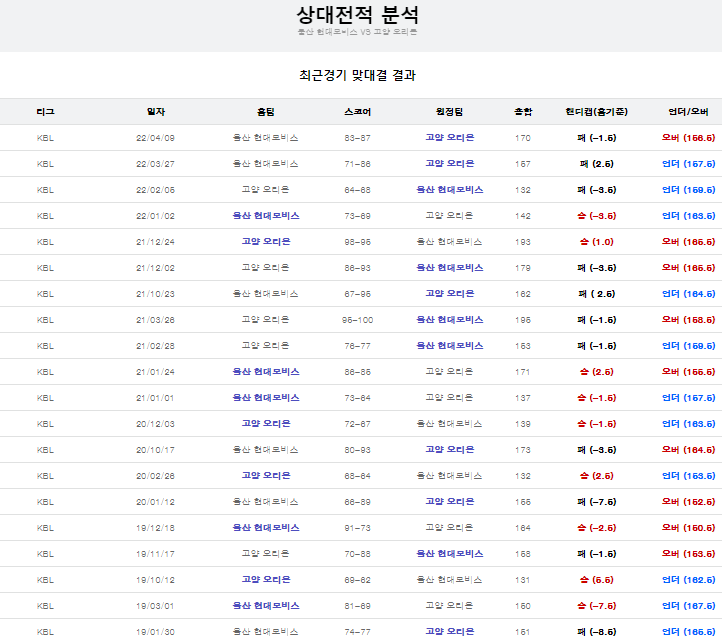Click KBL league cell in 22/04/09 row

click(45, 138)
